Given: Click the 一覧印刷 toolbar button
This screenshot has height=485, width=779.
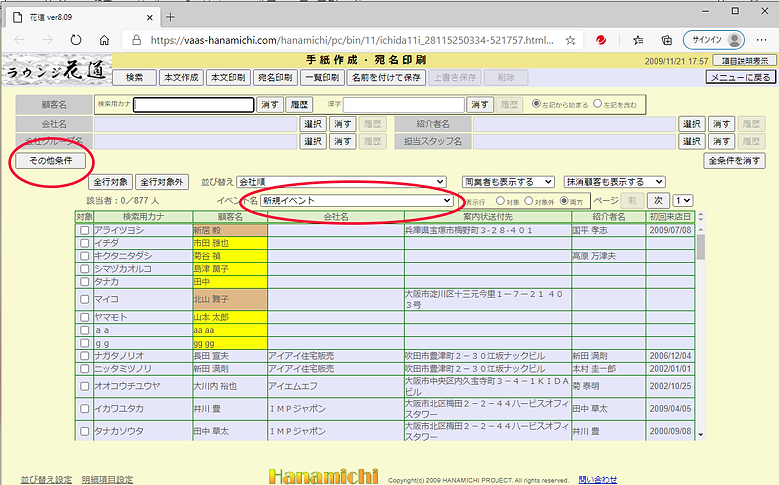Looking at the screenshot, I should (322, 78).
